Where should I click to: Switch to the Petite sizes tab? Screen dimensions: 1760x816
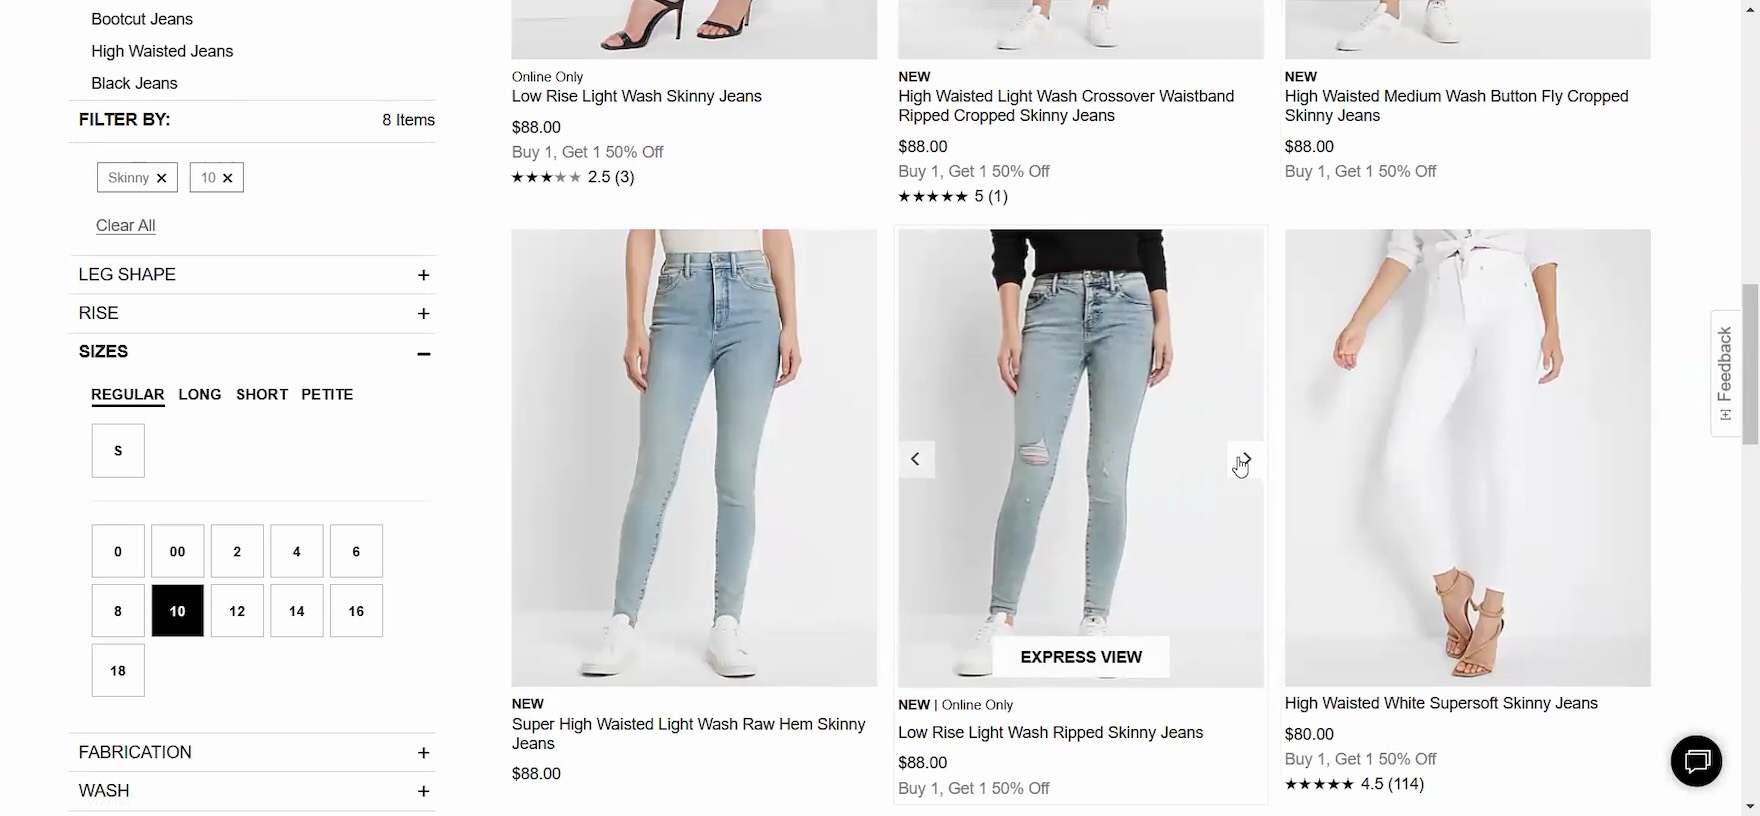point(327,394)
